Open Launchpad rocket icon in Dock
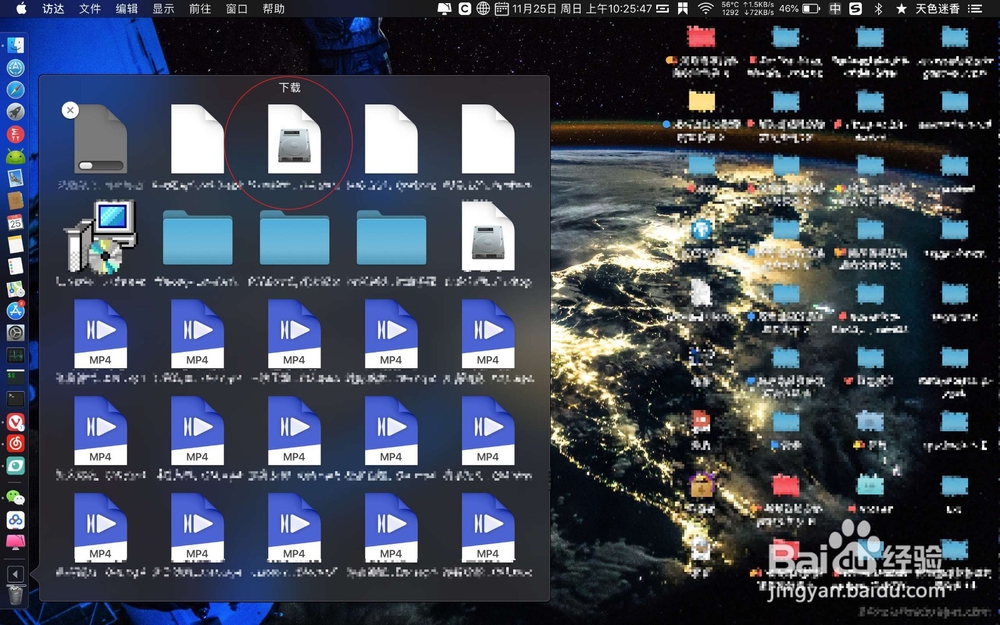Viewport: 1000px width, 625px height. click(15, 112)
